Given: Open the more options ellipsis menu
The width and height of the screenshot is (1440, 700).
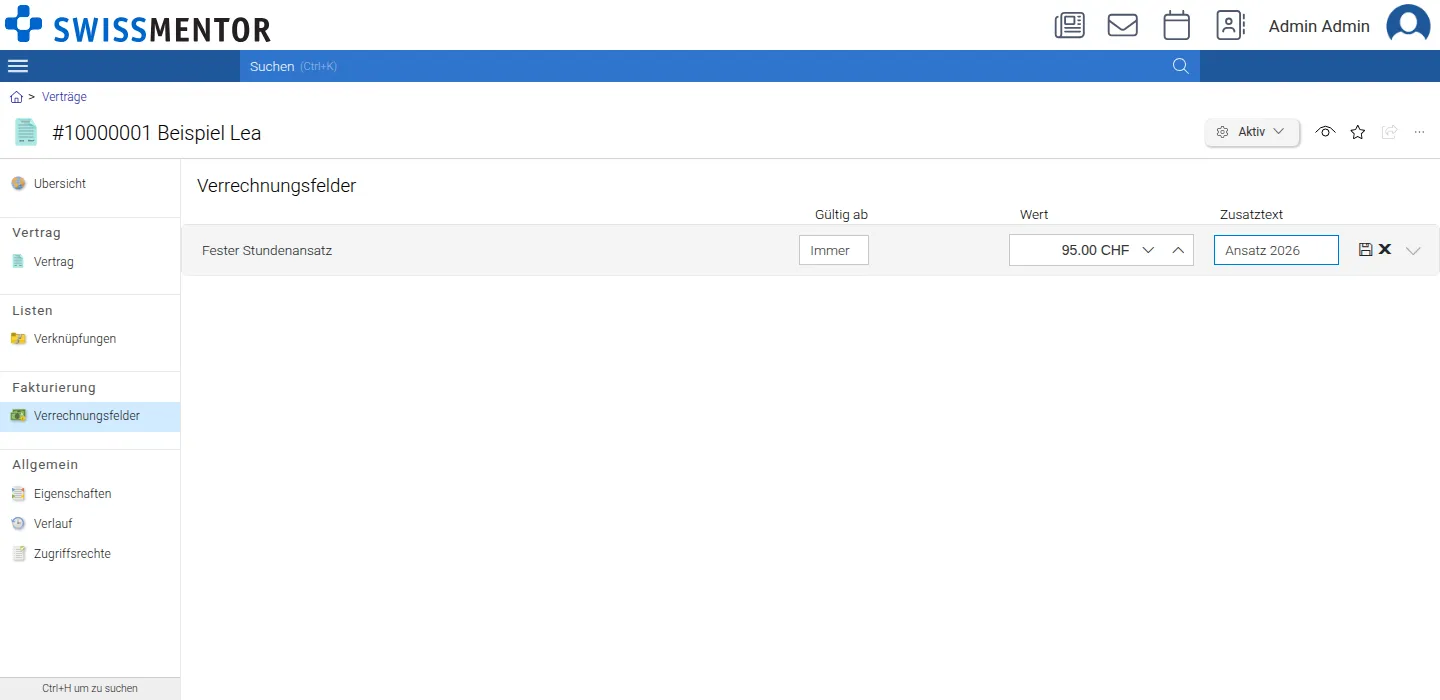Looking at the screenshot, I should pos(1420,132).
